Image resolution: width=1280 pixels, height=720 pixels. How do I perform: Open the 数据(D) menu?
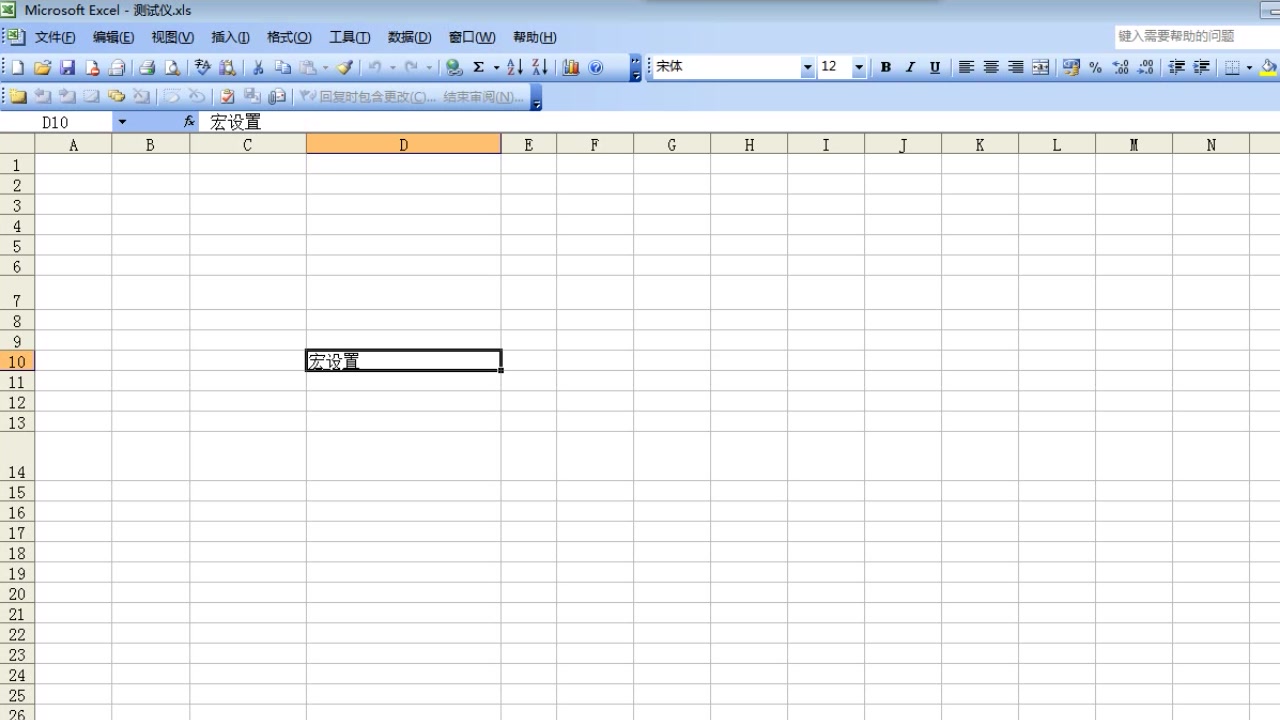(x=409, y=37)
